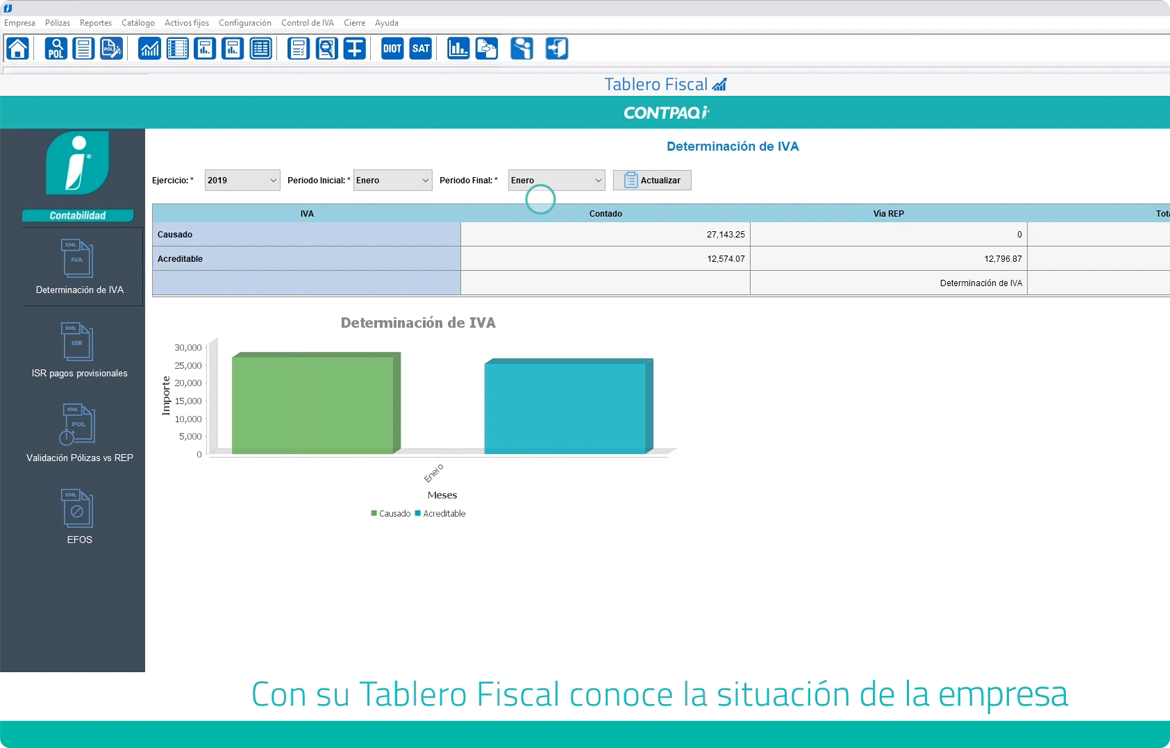The width and height of the screenshot is (1170, 748).
Task: Click the Actualizar button
Action: point(651,179)
